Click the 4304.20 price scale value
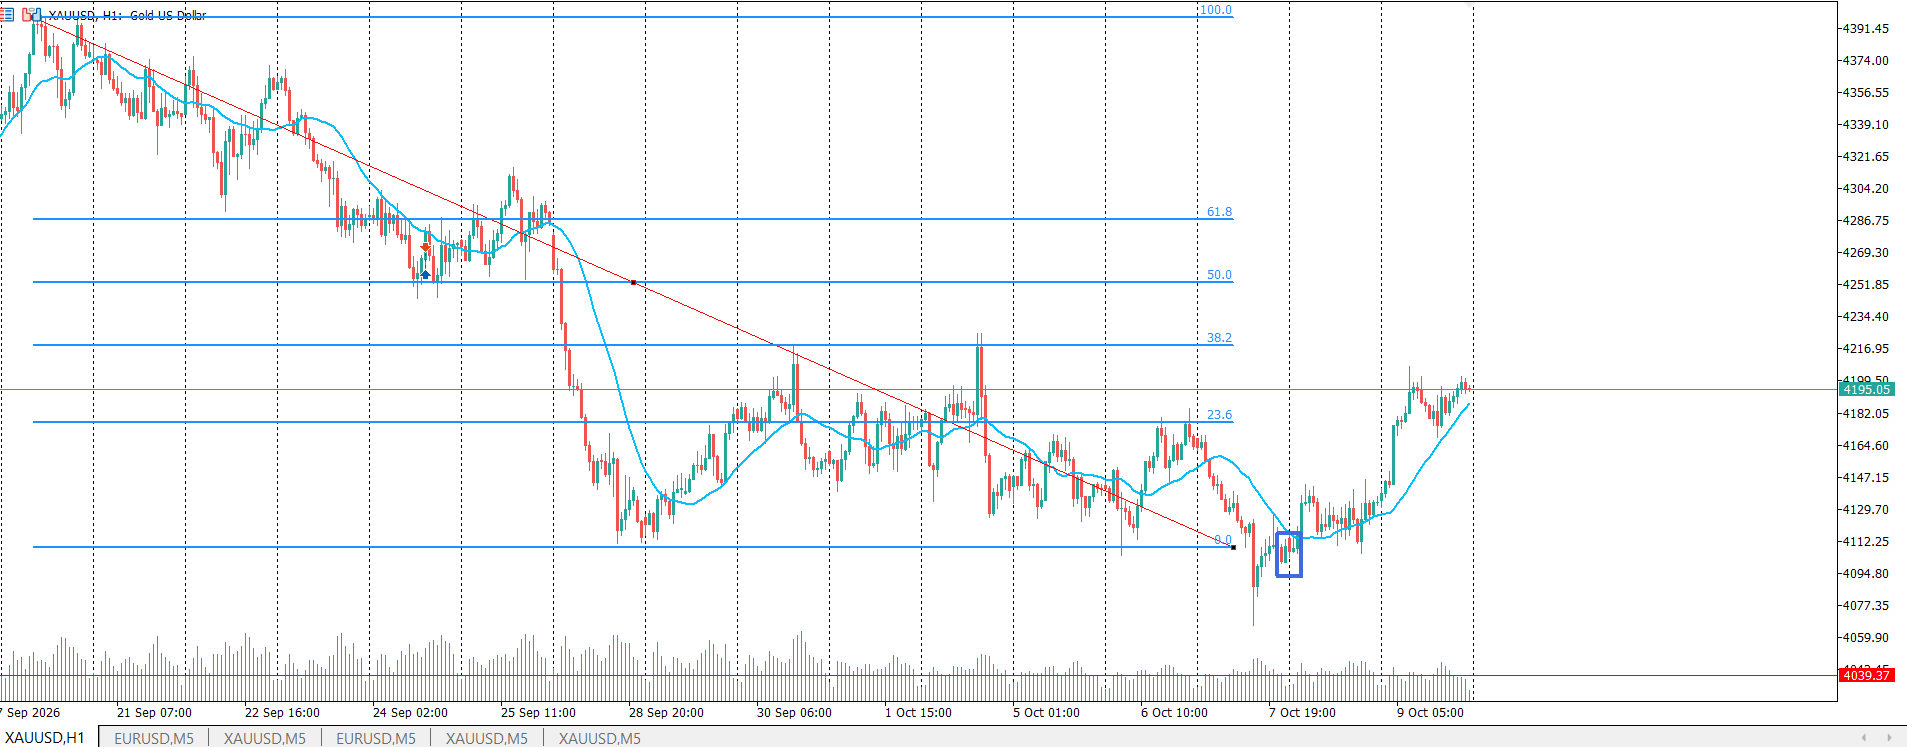 (x=1866, y=189)
